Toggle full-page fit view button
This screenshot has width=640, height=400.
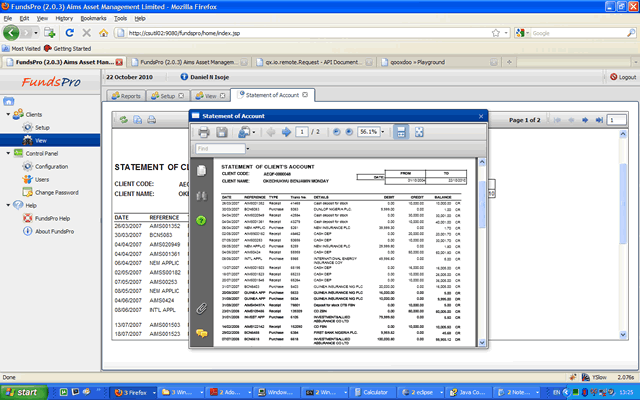click(419, 131)
